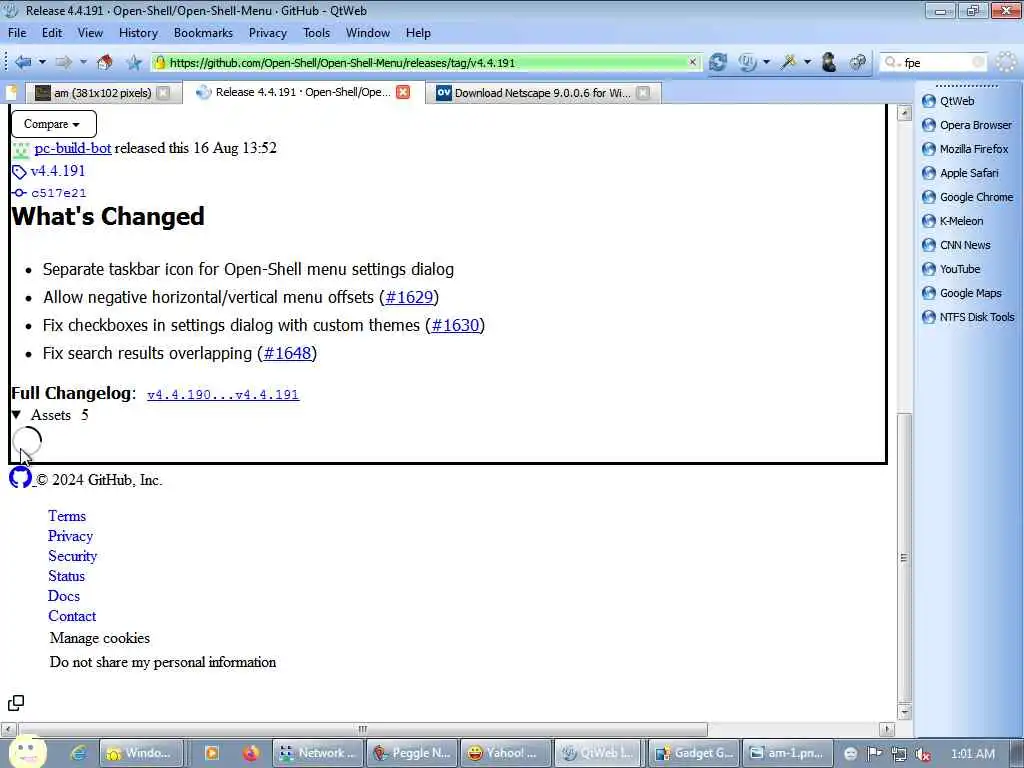Close the 'Release 4.4.191' tab

coord(403,92)
